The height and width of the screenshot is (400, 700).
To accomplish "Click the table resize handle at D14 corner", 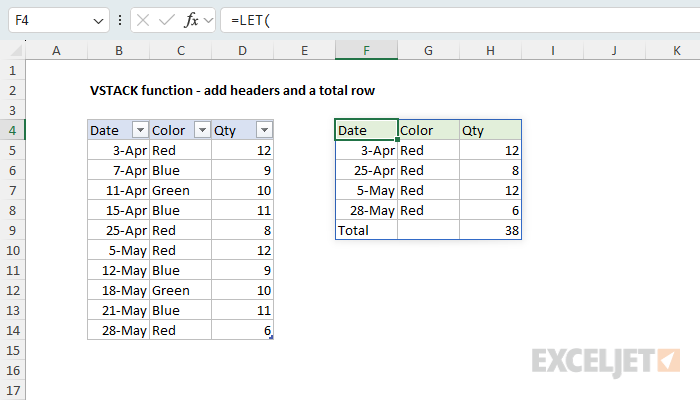I will pyautogui.click(x=271, y=338).
